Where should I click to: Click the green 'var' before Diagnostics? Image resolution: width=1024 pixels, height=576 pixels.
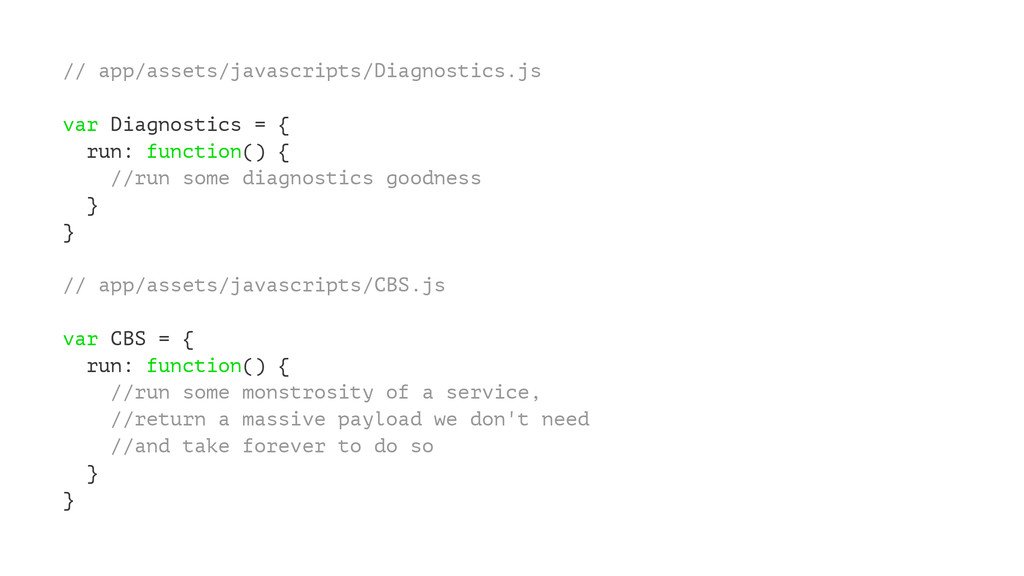pos(80,125)
